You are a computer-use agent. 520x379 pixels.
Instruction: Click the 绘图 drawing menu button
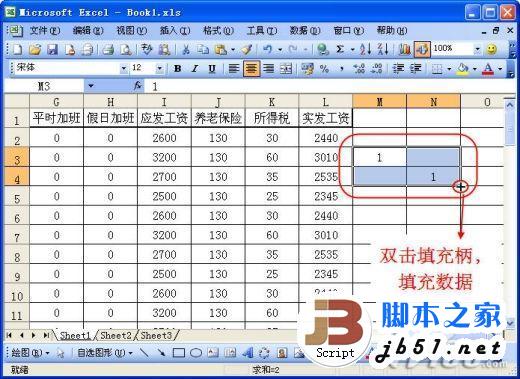[x=30, y=353]
